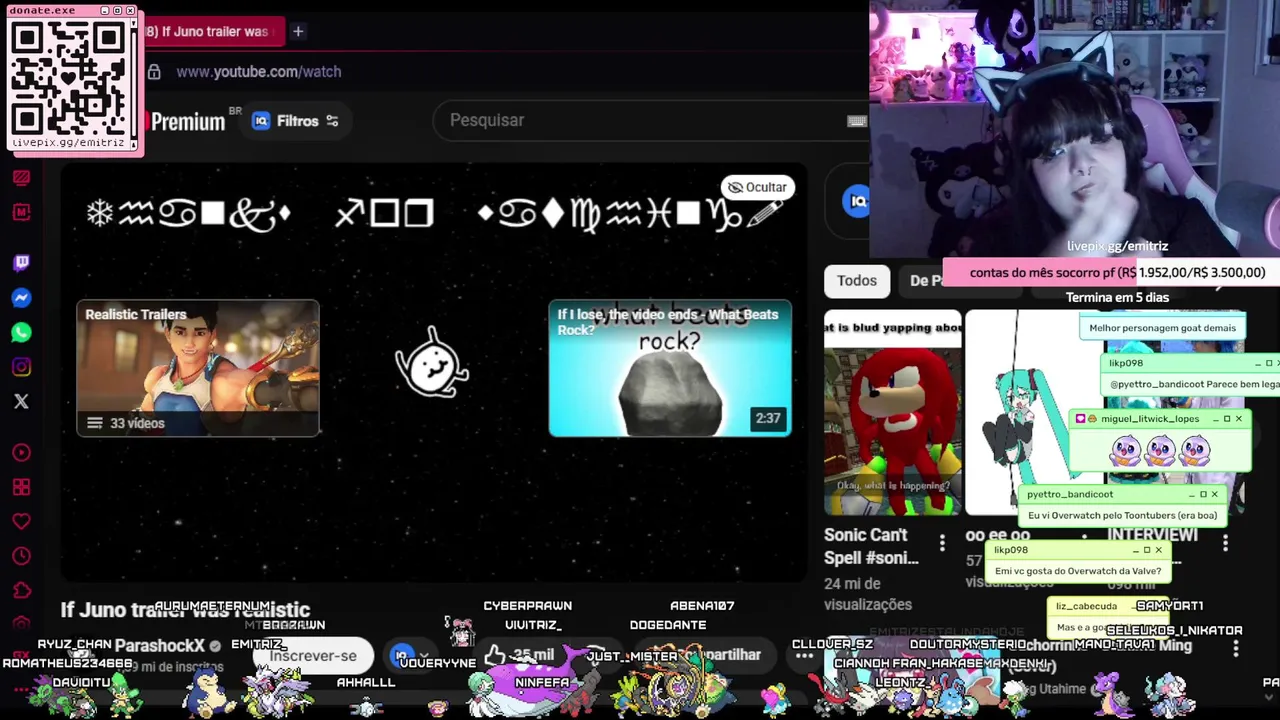Viewport: 1280px width, 720px height.
Task: Open the Realistic Trailers playlist card
Action: (x=198, y=368)
